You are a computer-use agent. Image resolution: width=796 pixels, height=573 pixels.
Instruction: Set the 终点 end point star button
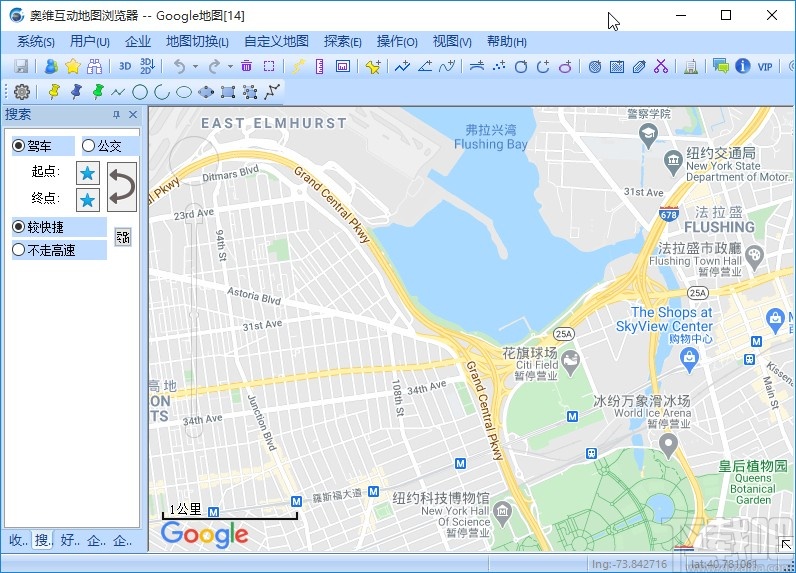[88, 200]
